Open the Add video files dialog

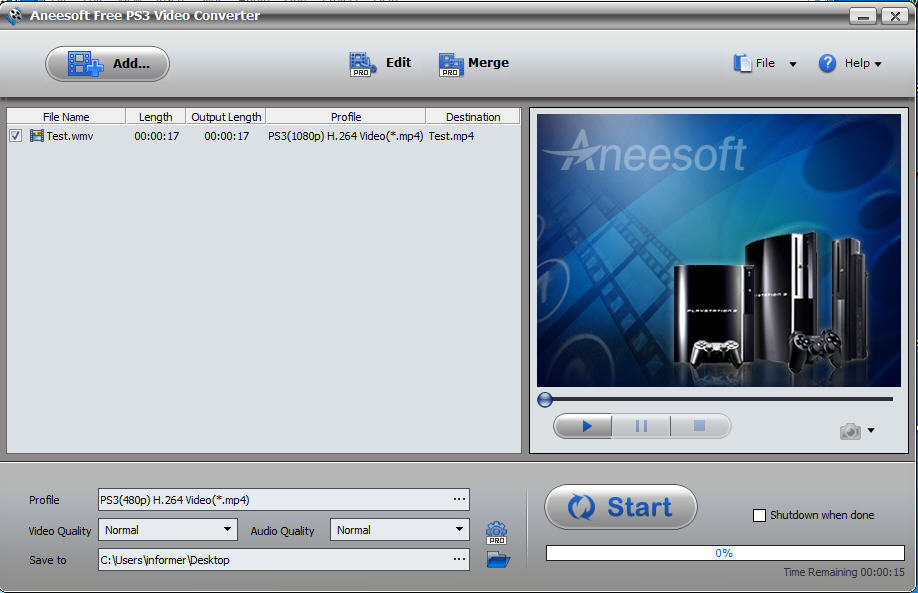[107, 63]
